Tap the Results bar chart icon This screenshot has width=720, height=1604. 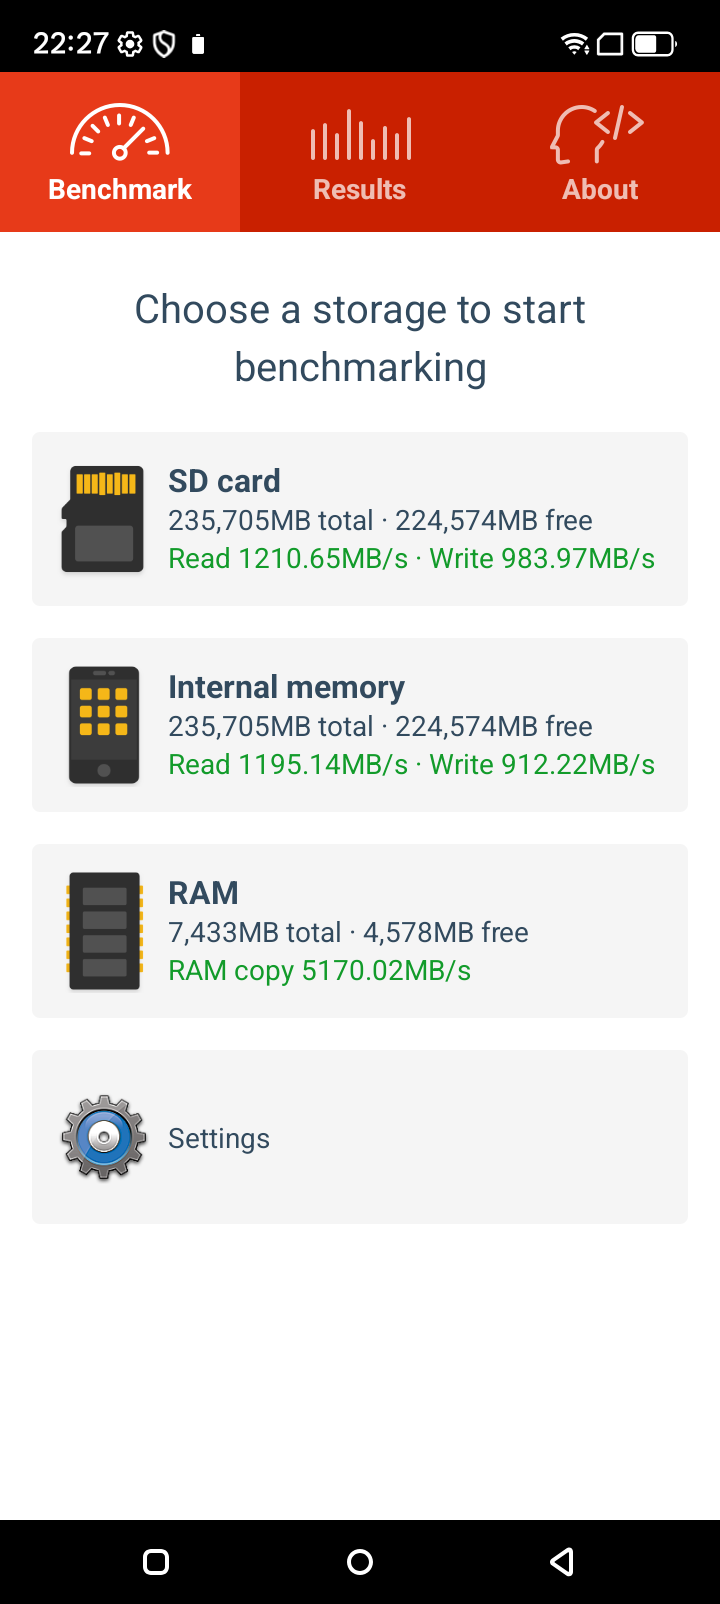(360, 136)
